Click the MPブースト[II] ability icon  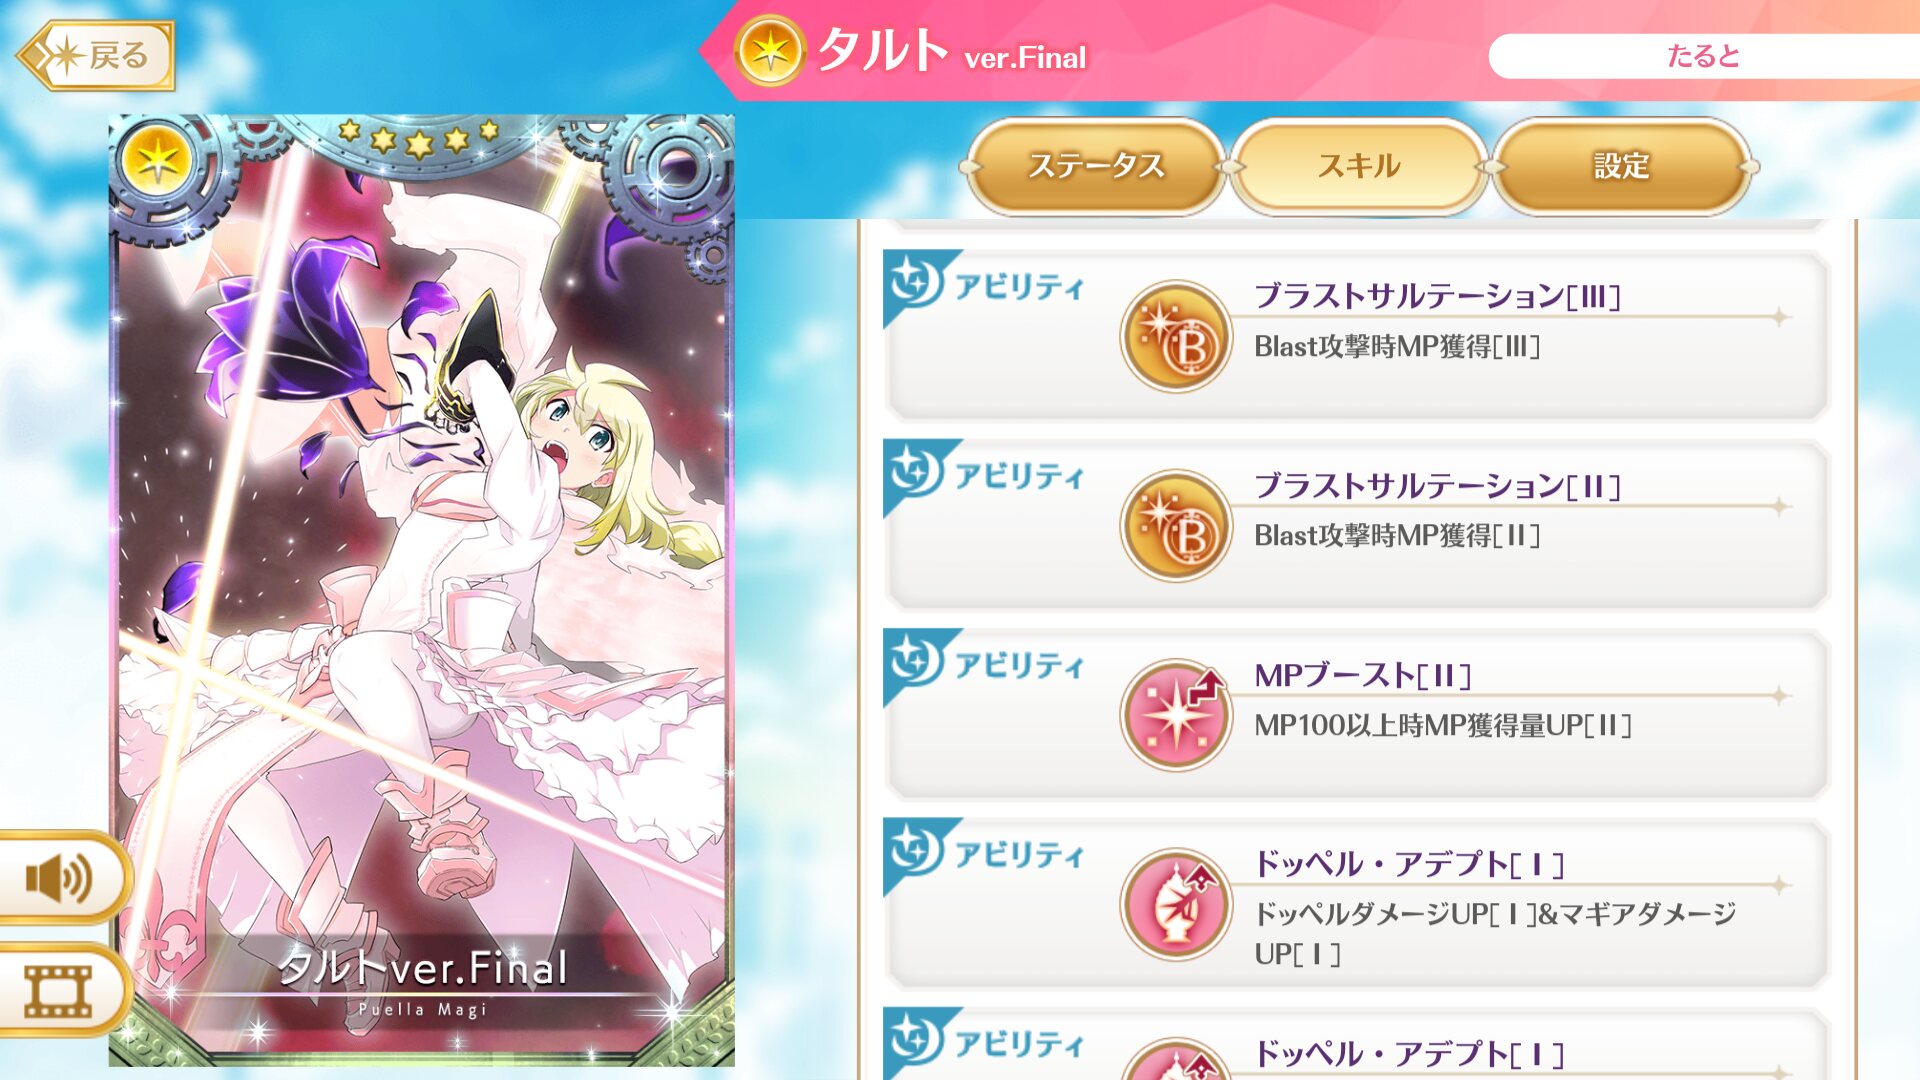(x=1176, y=715)
